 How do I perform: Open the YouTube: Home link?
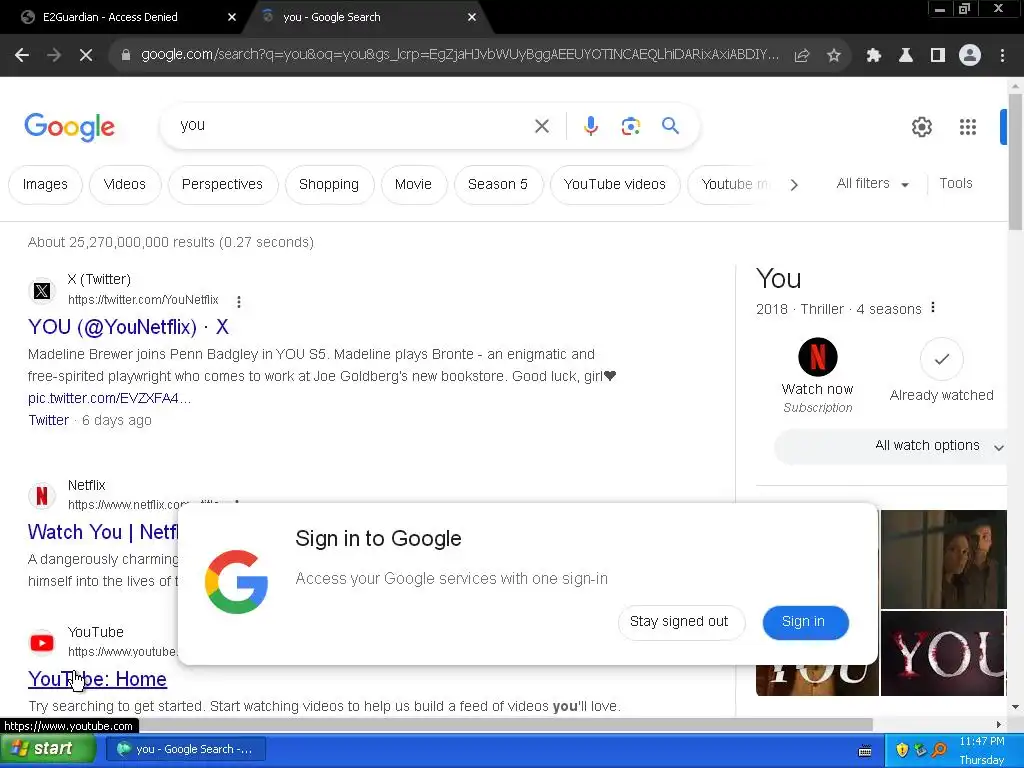pyautogui.click(x=97, y=679)
